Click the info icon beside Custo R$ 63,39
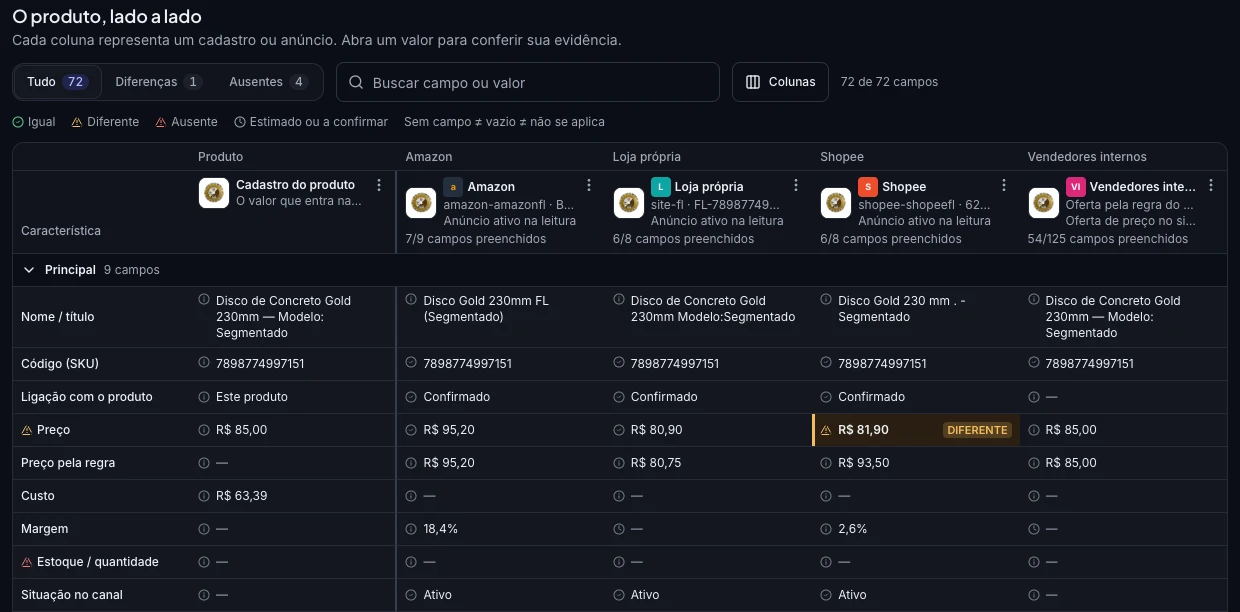The width and height of the screenshot is (1240, 612). click(x=204, y=496)
